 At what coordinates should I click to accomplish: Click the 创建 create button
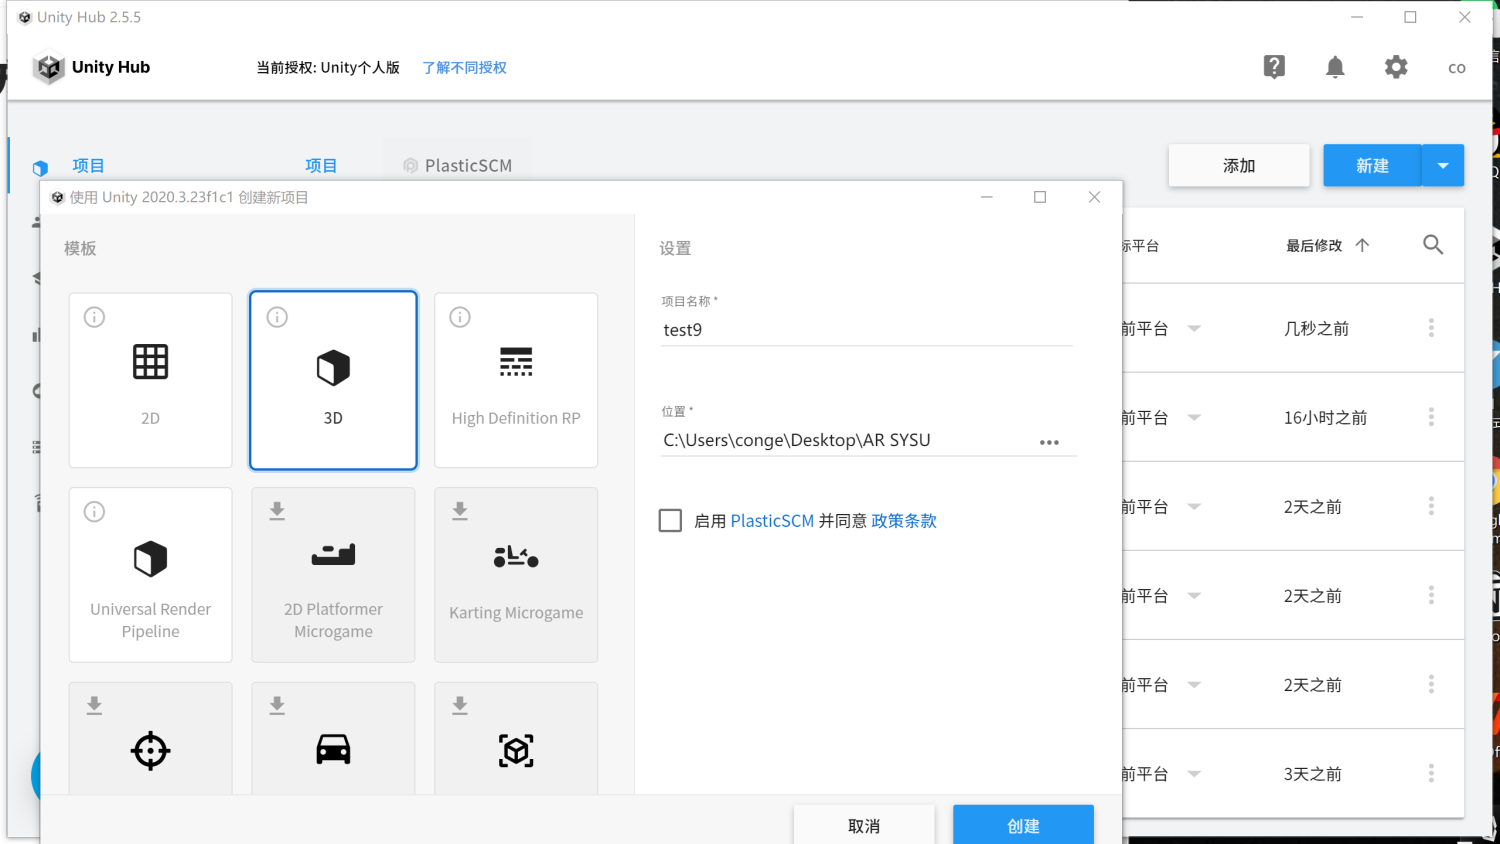(x=1023, y=826)
